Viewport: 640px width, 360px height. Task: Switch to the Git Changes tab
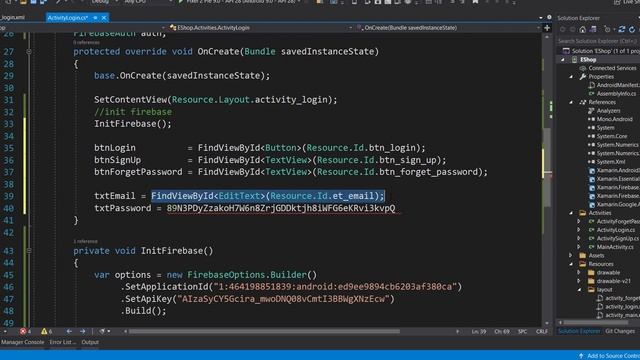pos(620,331)
